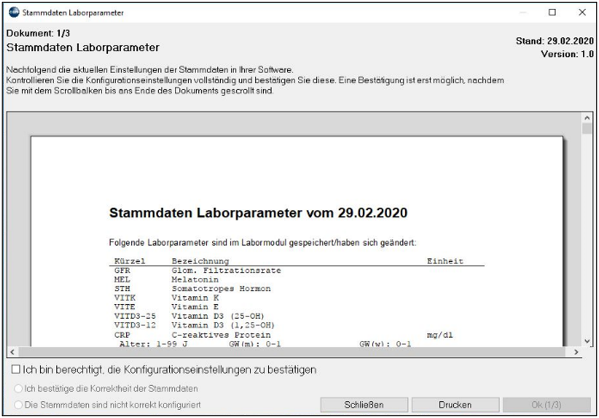Click 'Vitamin K' in the table
The image size is (599, 418).
tap(195, 298)
